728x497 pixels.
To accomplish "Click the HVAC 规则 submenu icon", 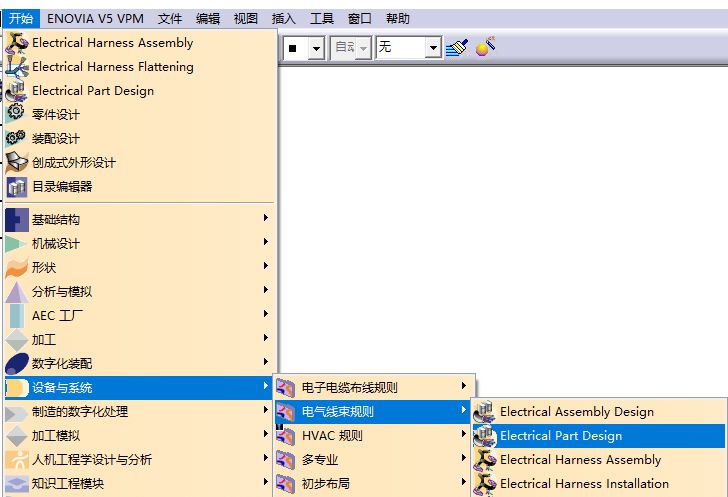I will (285, 436).
